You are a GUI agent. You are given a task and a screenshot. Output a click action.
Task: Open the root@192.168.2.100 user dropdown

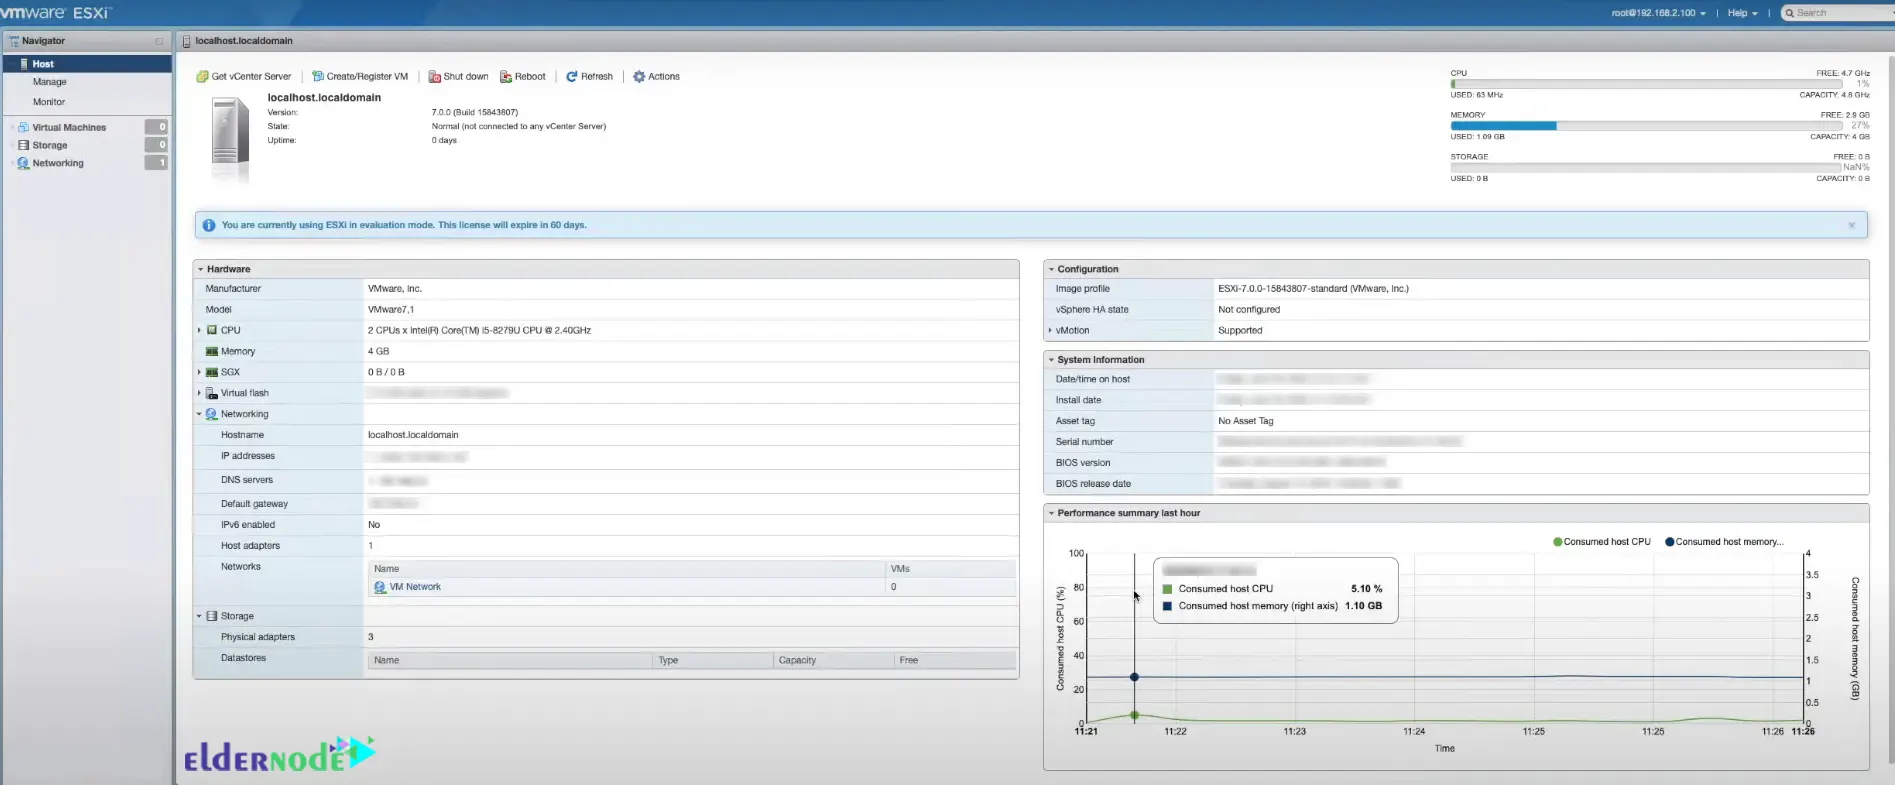(1658, 13)
